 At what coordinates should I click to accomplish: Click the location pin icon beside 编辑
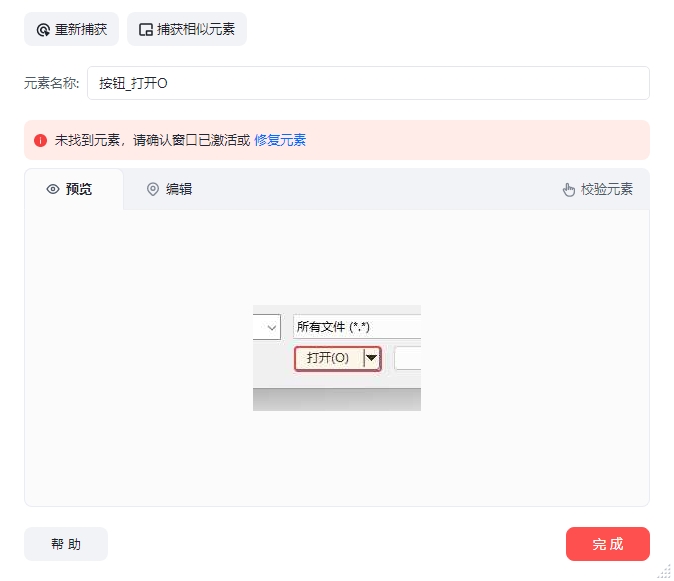click(153, 189)
